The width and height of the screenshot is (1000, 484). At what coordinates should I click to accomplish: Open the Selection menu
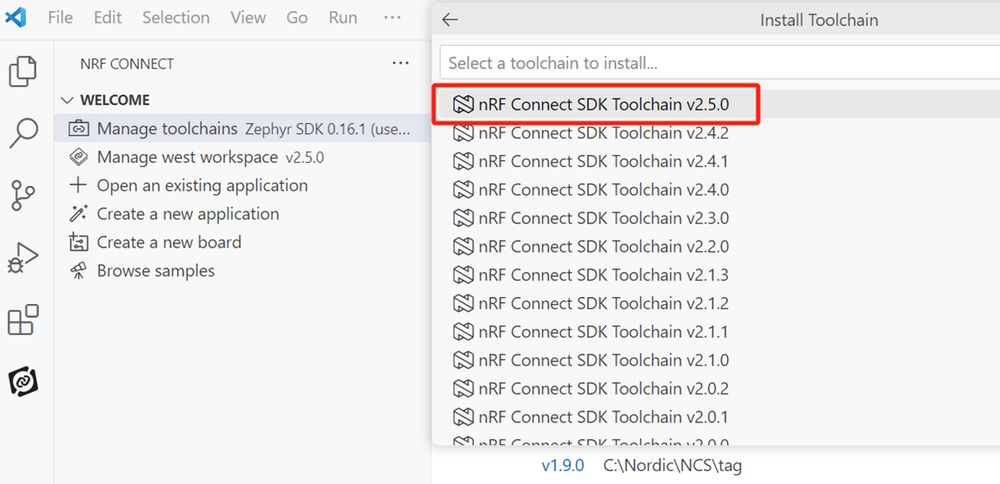[176, 17]
